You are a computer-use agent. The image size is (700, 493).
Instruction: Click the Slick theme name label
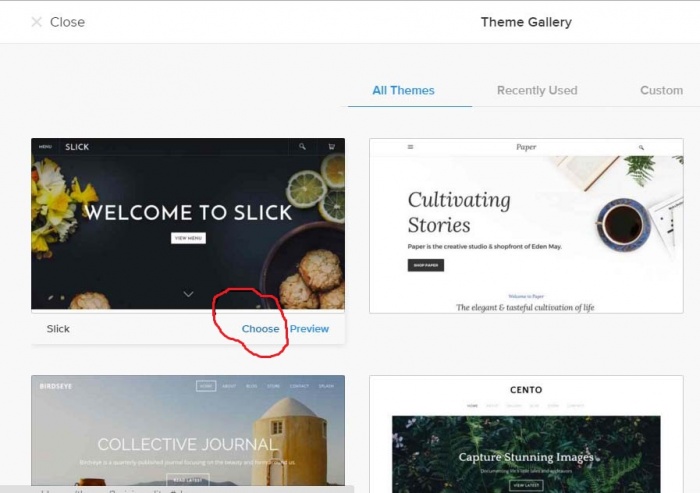click(58, 329)
